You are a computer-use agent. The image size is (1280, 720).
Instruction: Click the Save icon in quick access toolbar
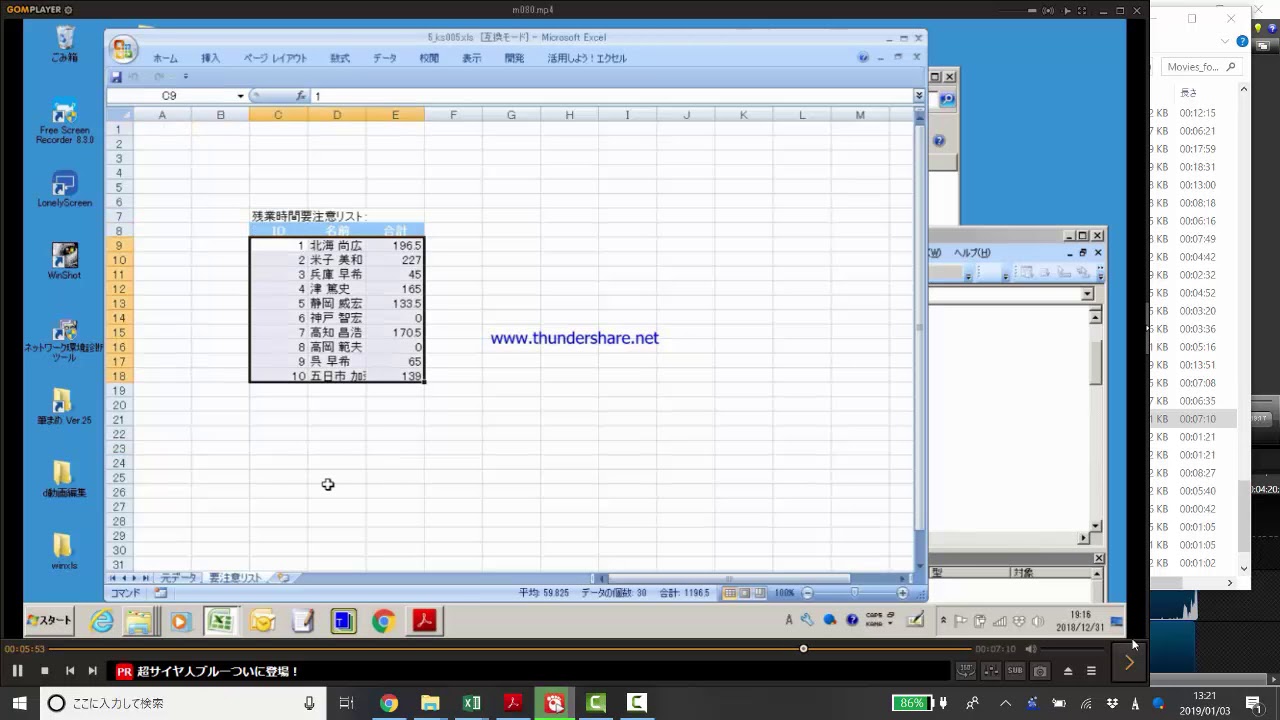[116, 77]
